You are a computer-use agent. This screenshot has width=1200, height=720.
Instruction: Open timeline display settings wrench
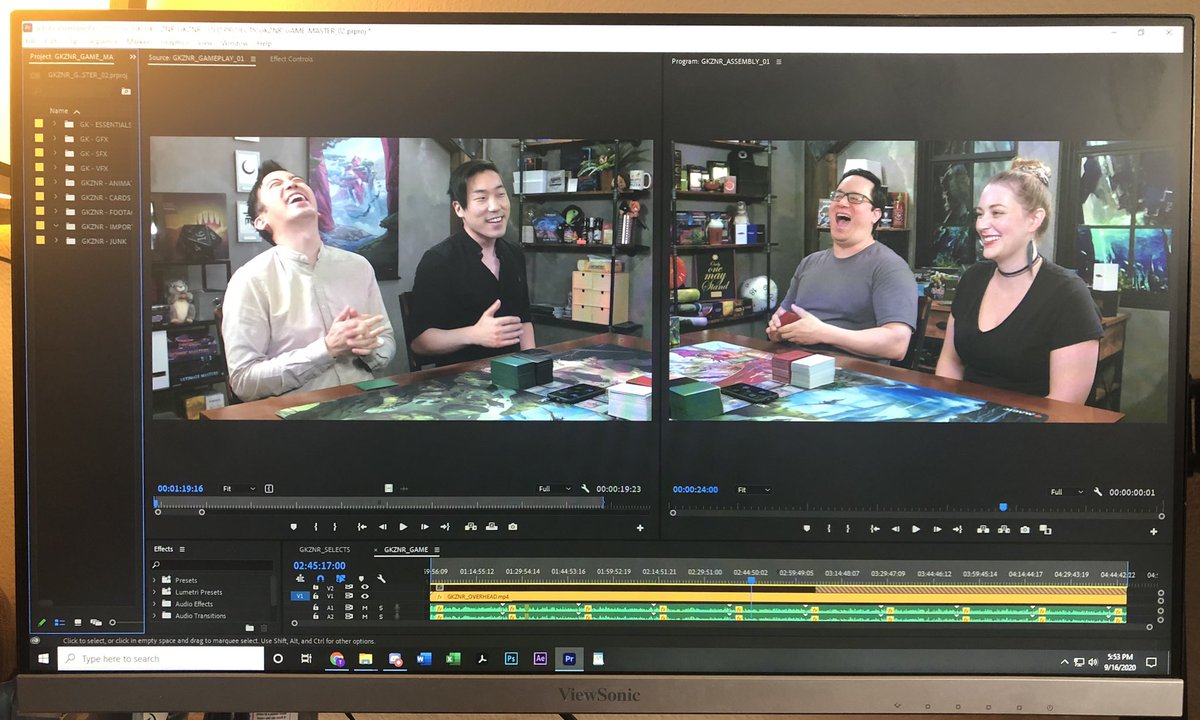381,579
